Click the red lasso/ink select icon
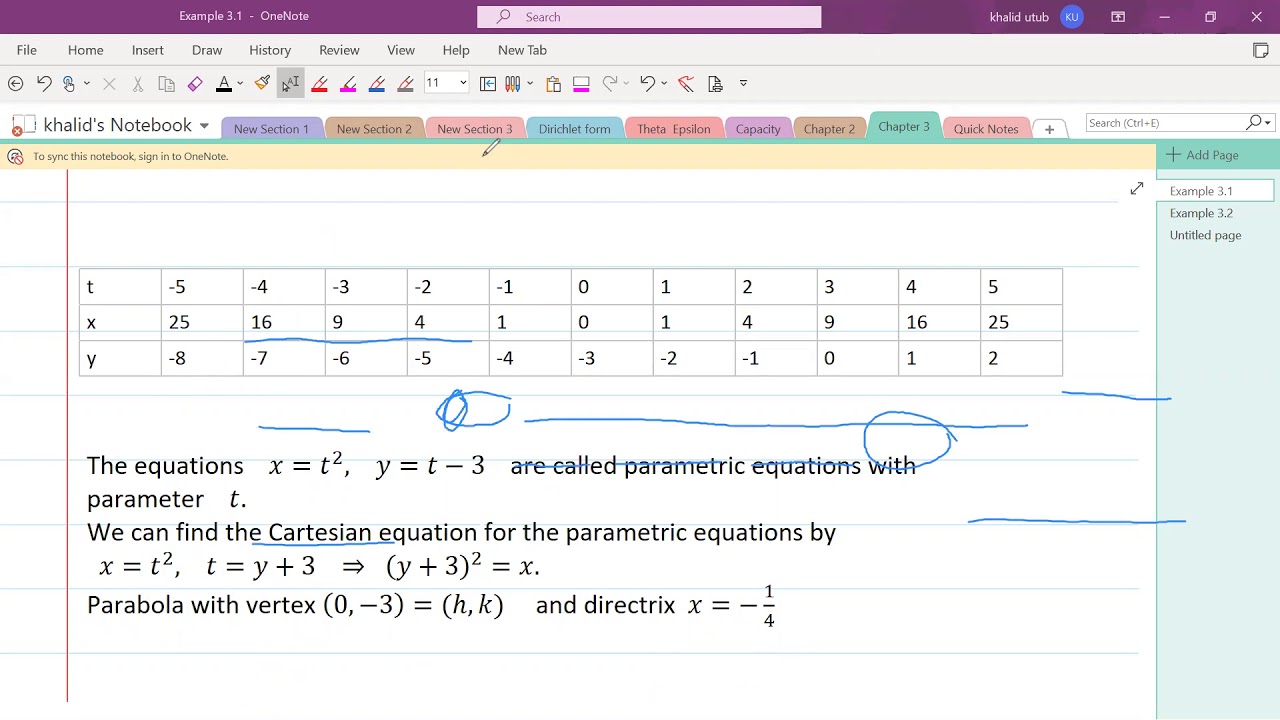The width and height of the screenshot is (1280, 720). 686,84
